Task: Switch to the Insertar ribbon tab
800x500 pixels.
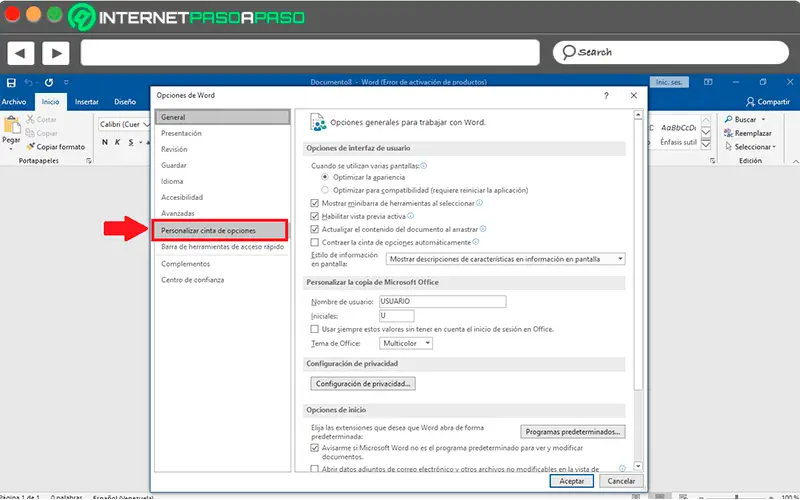Action: tap(87, 102)
